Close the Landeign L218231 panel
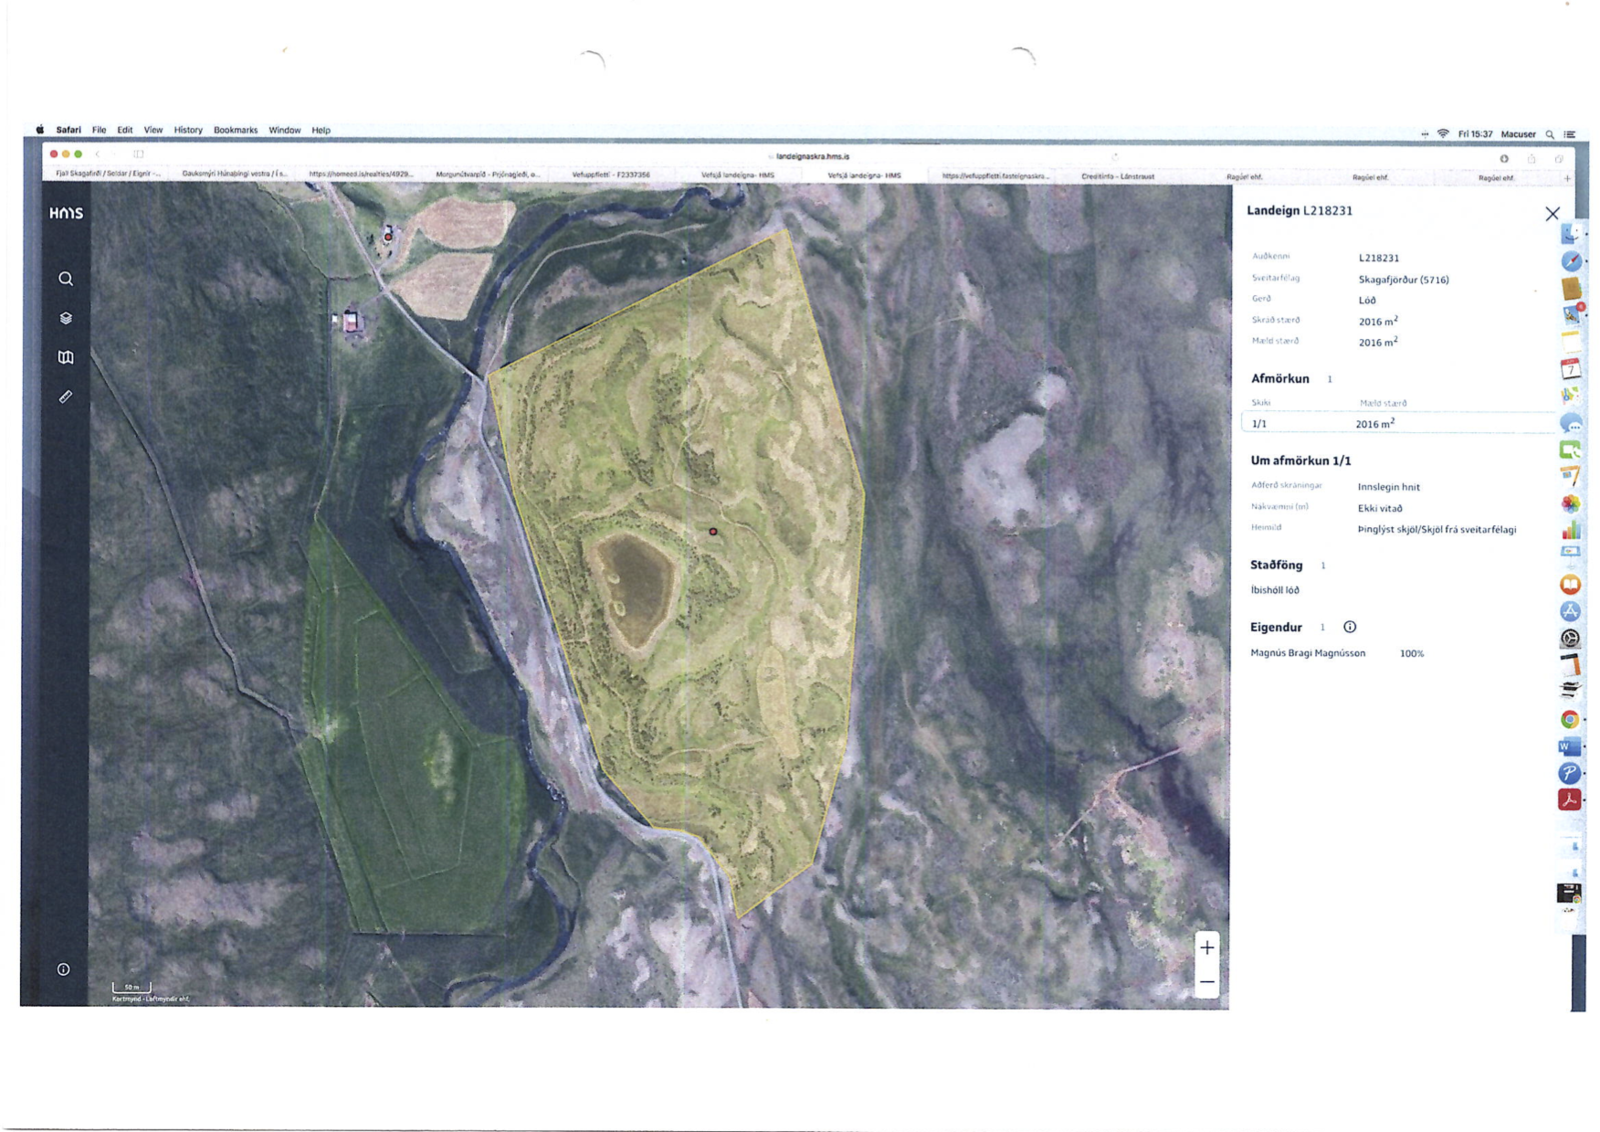The image size is (1600, 1132). click(1551, 214)
